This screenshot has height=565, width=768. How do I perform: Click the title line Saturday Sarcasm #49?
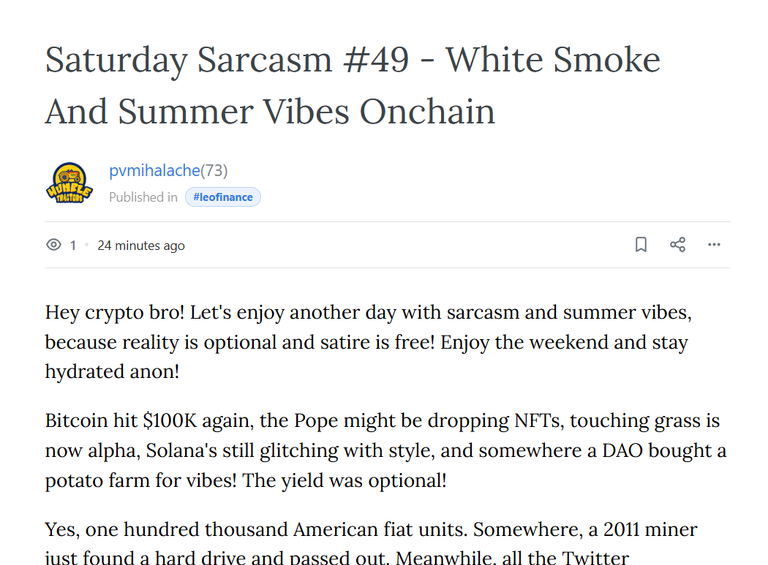tap(227, 60)
